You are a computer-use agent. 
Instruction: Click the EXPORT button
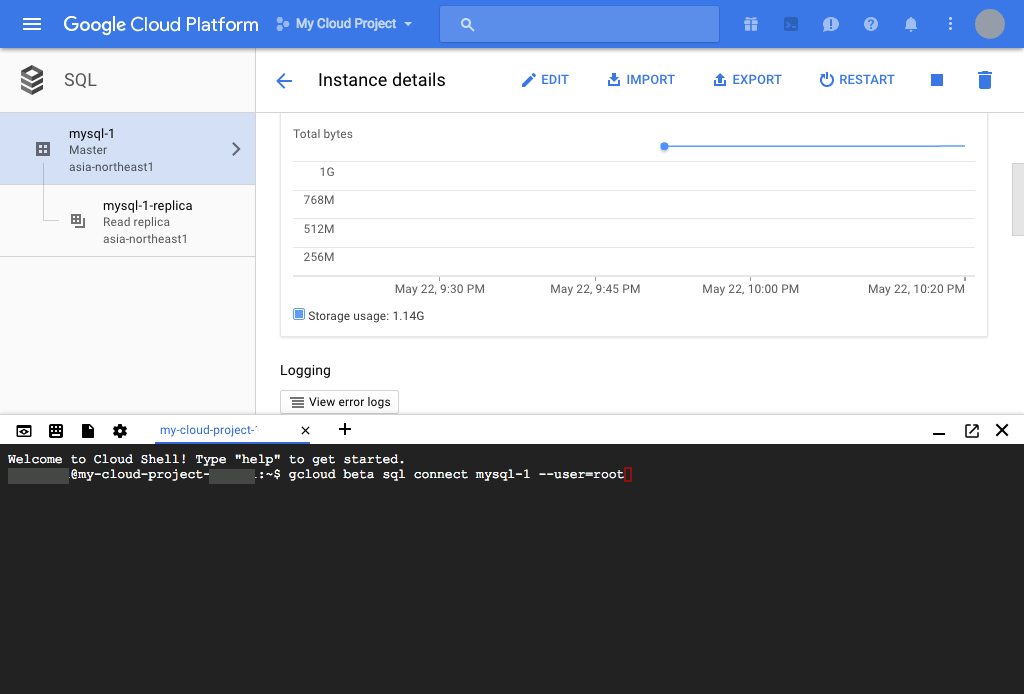747,80
